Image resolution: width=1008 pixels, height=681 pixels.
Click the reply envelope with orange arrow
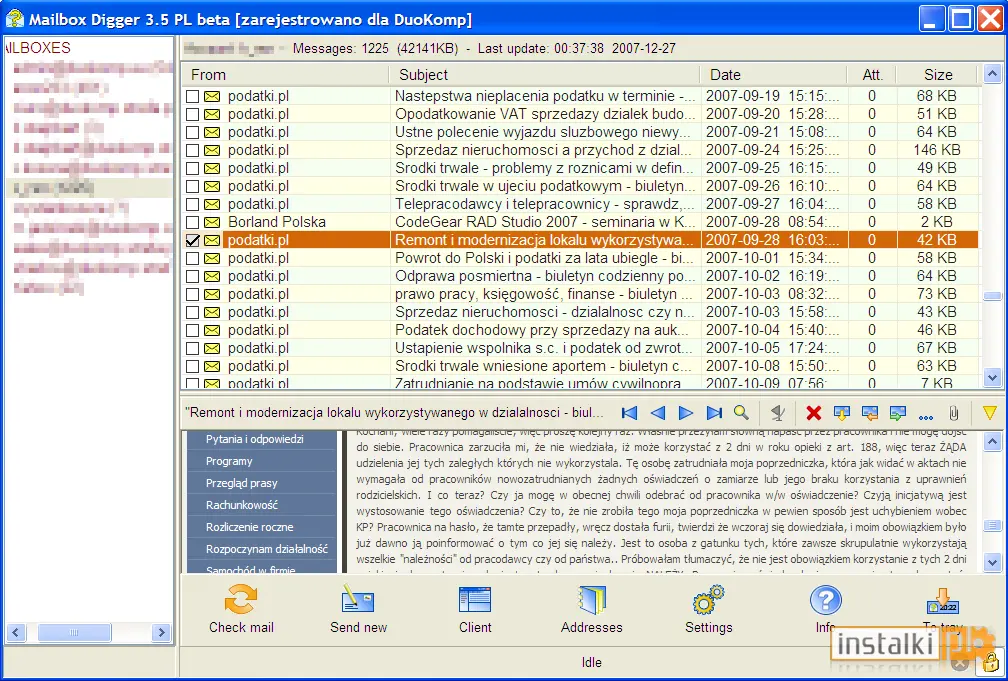click(x=870, y=413)
